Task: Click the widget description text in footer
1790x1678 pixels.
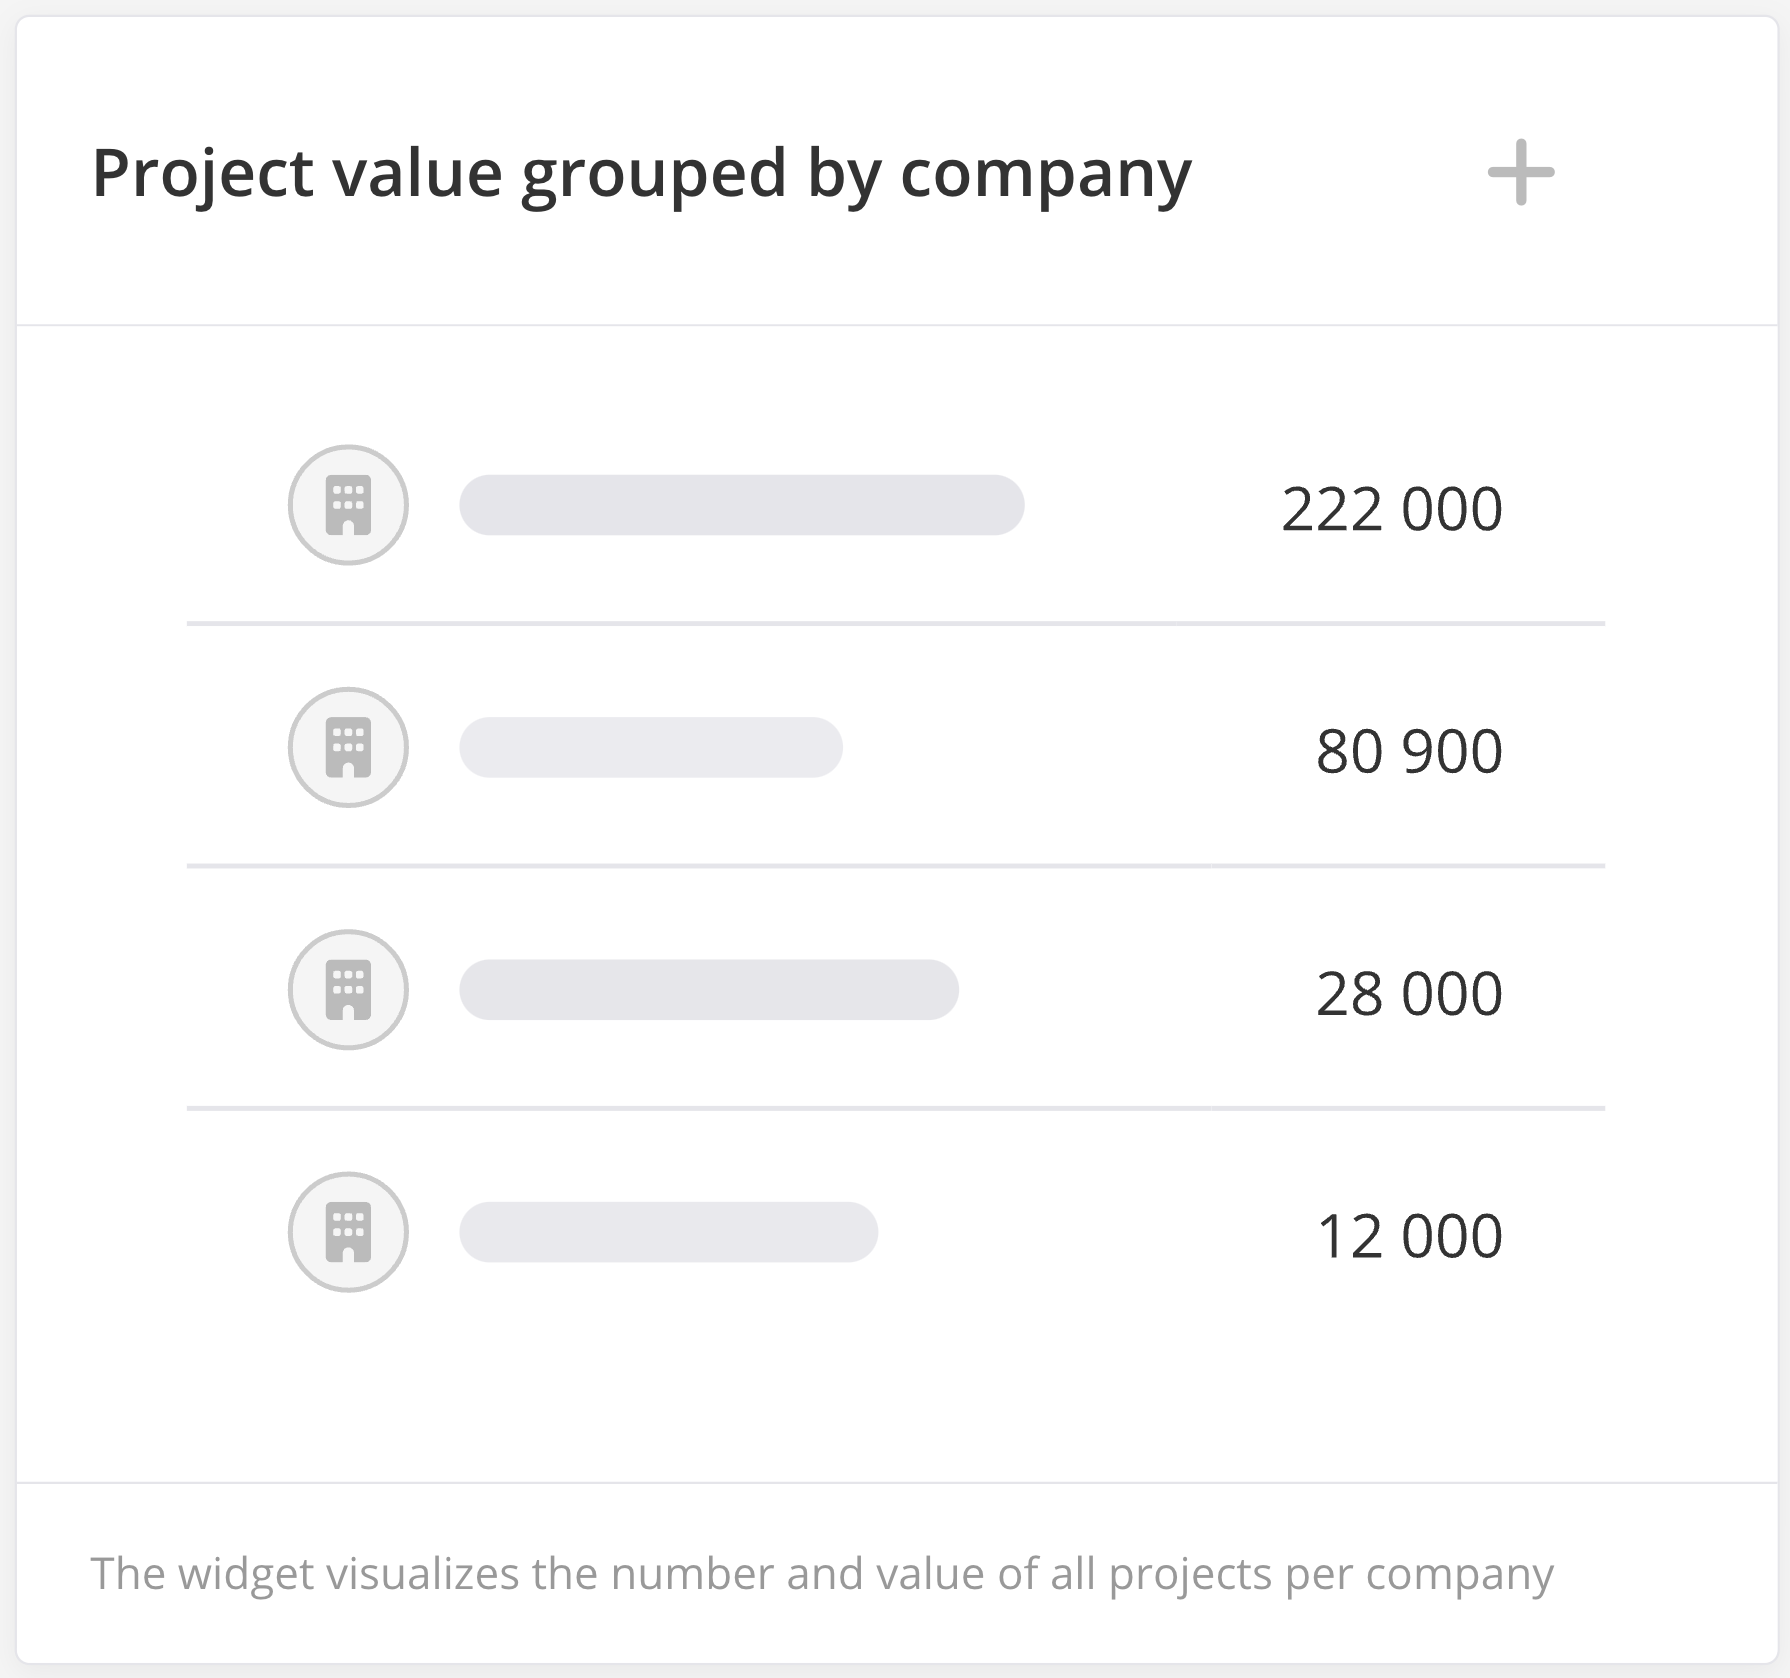Action: pyautogui.click(x=822, y=1573)
